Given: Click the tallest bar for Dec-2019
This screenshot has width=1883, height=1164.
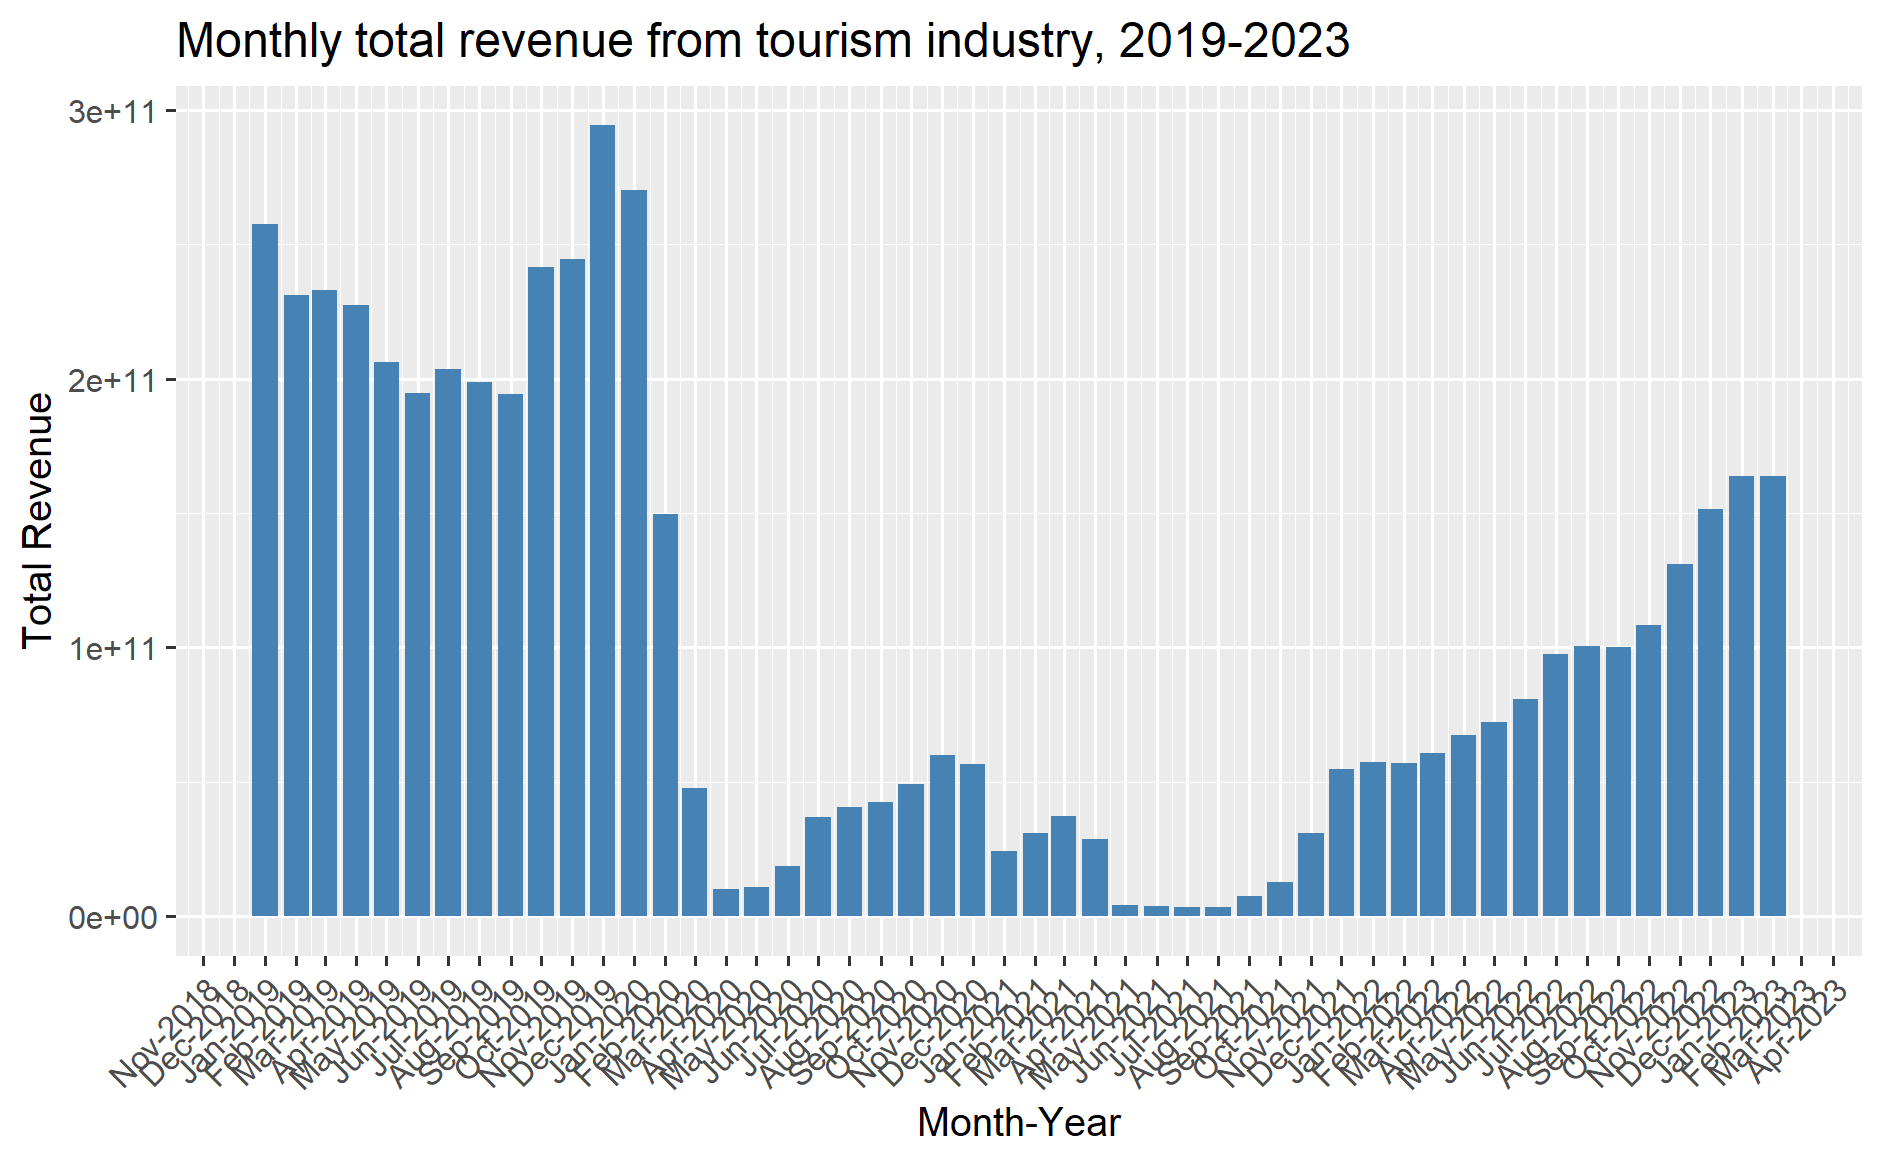Looking at the screenshot, I should [x=602, y=520].
